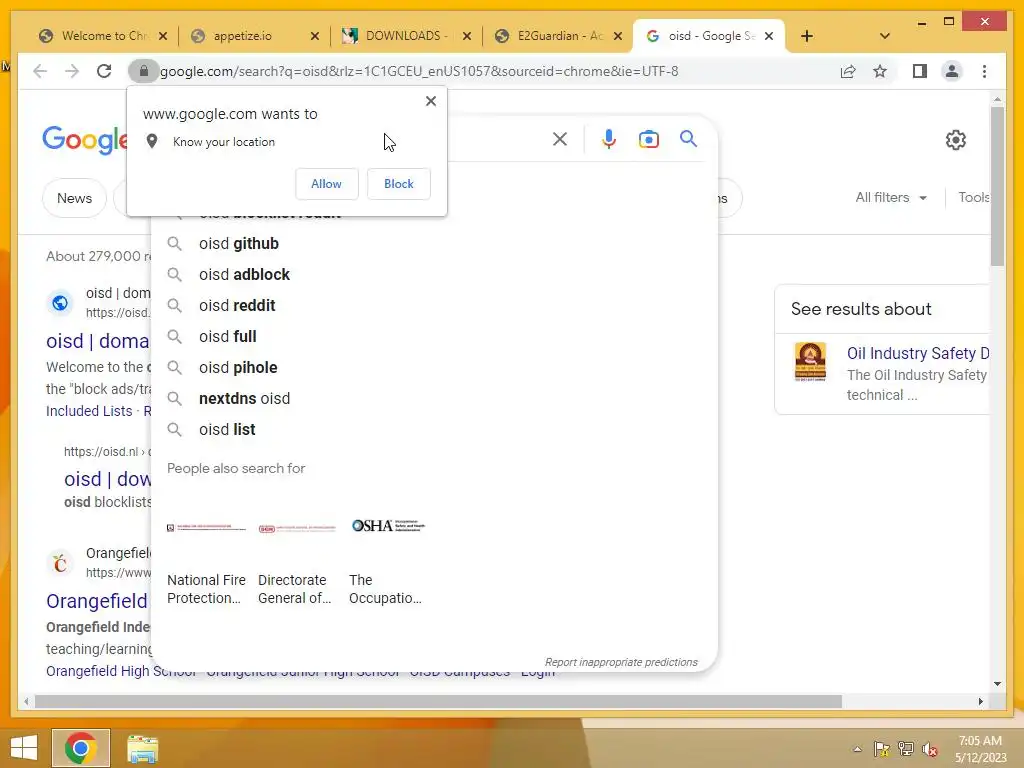This screenshot has width=1024, height=768.
Task: Select suggestion oisd adblock
Action: [x=434, y=274]
